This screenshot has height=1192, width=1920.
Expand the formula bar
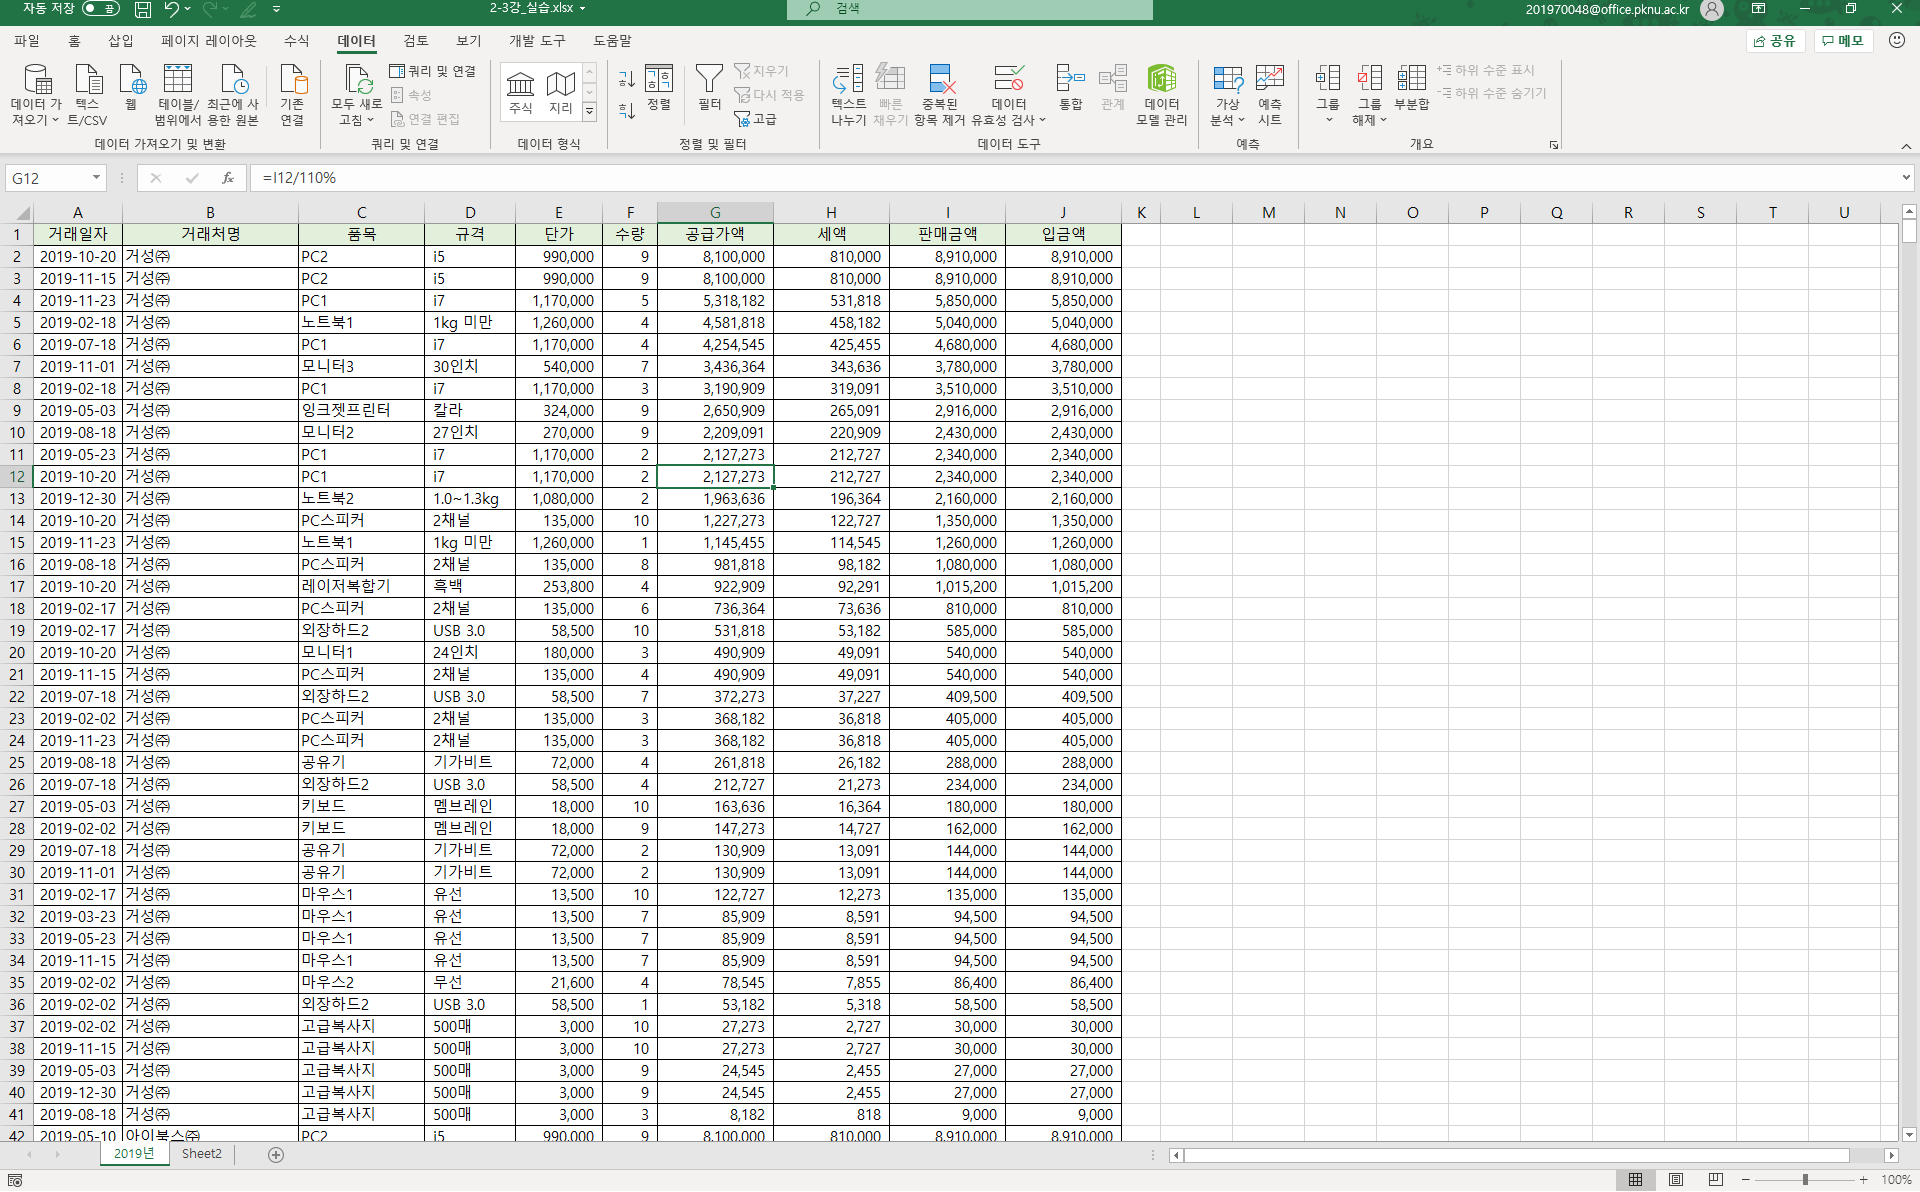pos(1906,178)
